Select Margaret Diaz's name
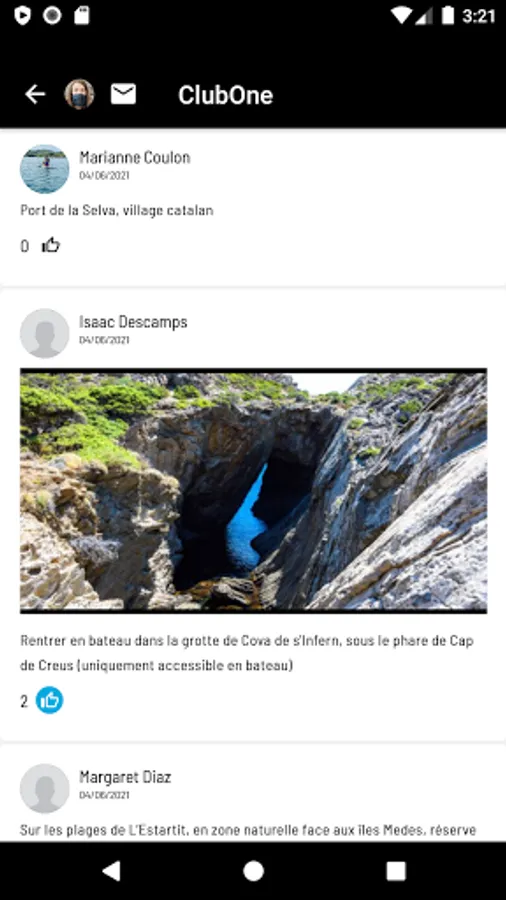Screen dimensions: 506x900 [125, 777]
